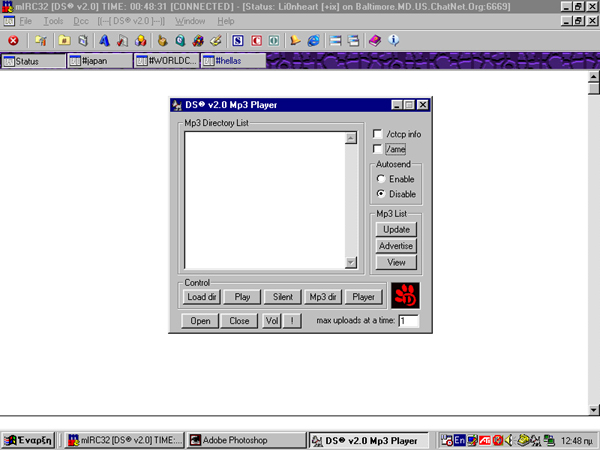Image resolution: width=600 pixels, height=450 pixels.
Task: Click the cascade windows toolbar icon
Action: coord(353,41)
